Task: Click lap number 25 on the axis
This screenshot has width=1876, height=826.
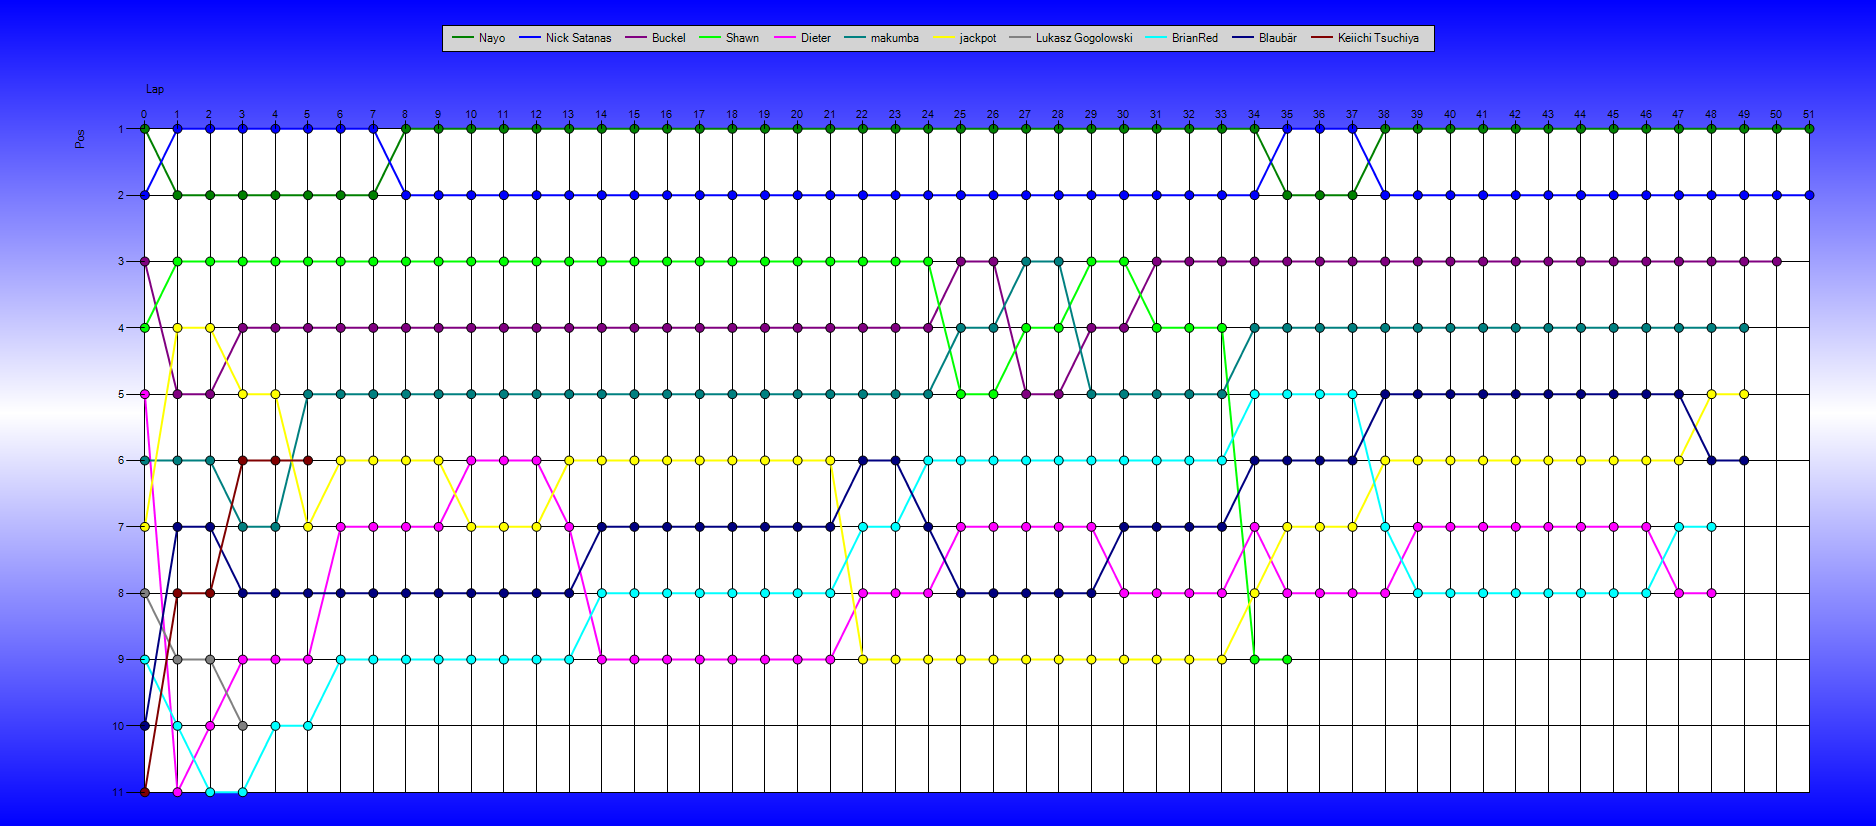Action: 960,114
